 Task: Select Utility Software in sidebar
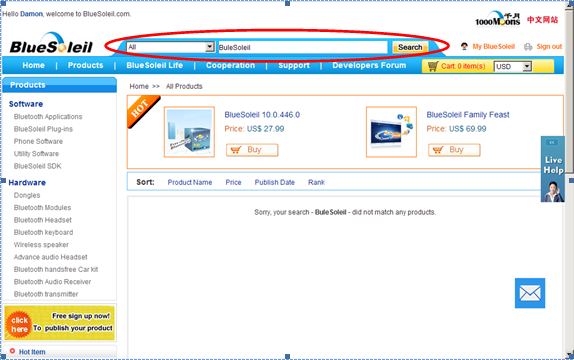tap(36, 154)
